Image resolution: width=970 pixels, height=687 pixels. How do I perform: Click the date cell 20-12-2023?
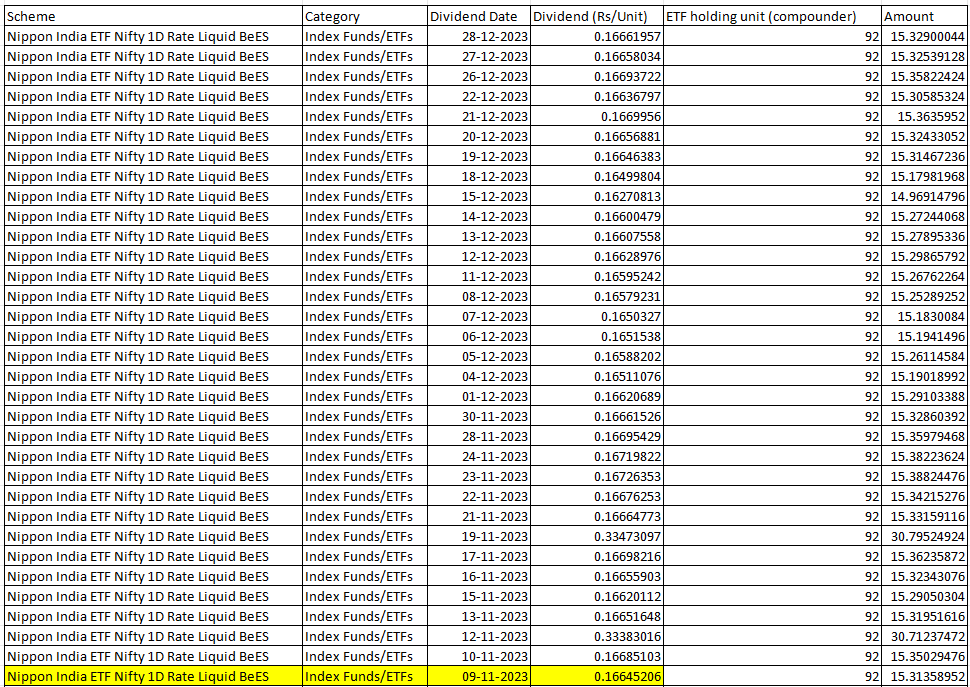point(479,137)
